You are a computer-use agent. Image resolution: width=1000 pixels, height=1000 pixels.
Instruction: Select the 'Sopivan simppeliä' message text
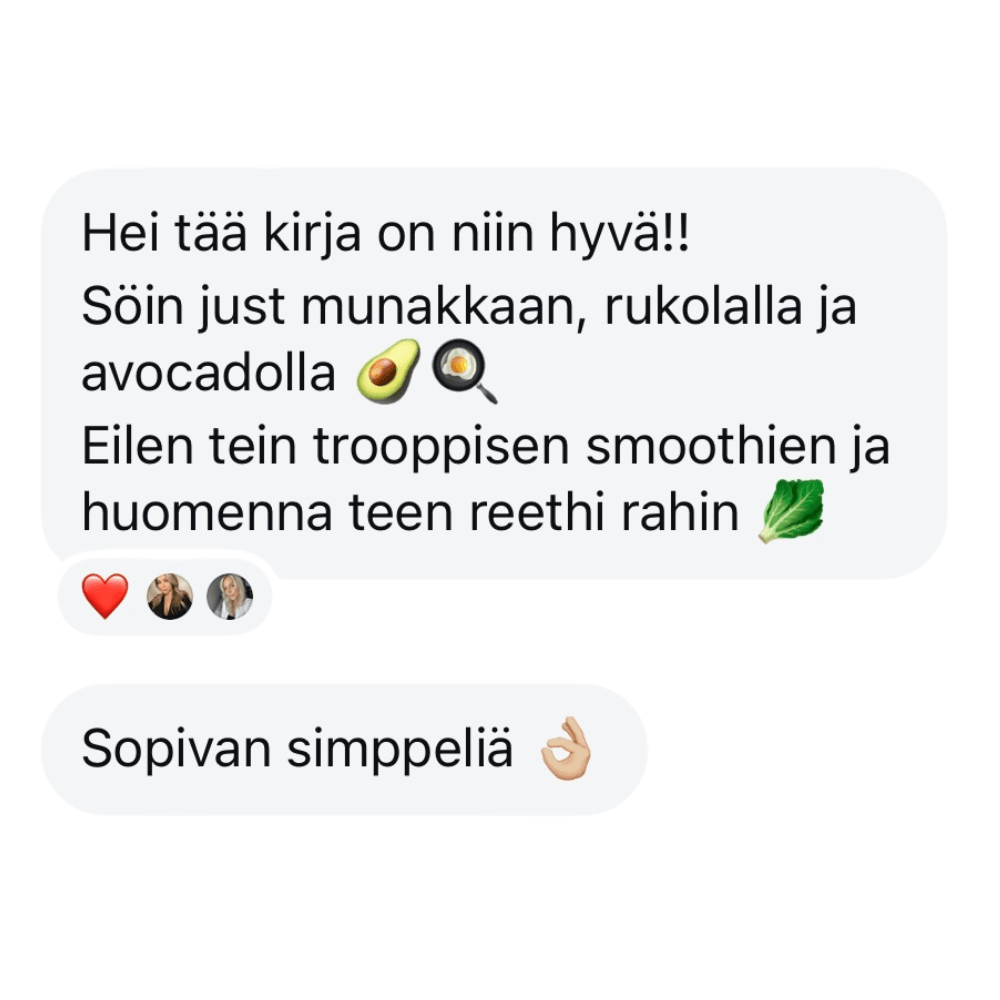297,749
